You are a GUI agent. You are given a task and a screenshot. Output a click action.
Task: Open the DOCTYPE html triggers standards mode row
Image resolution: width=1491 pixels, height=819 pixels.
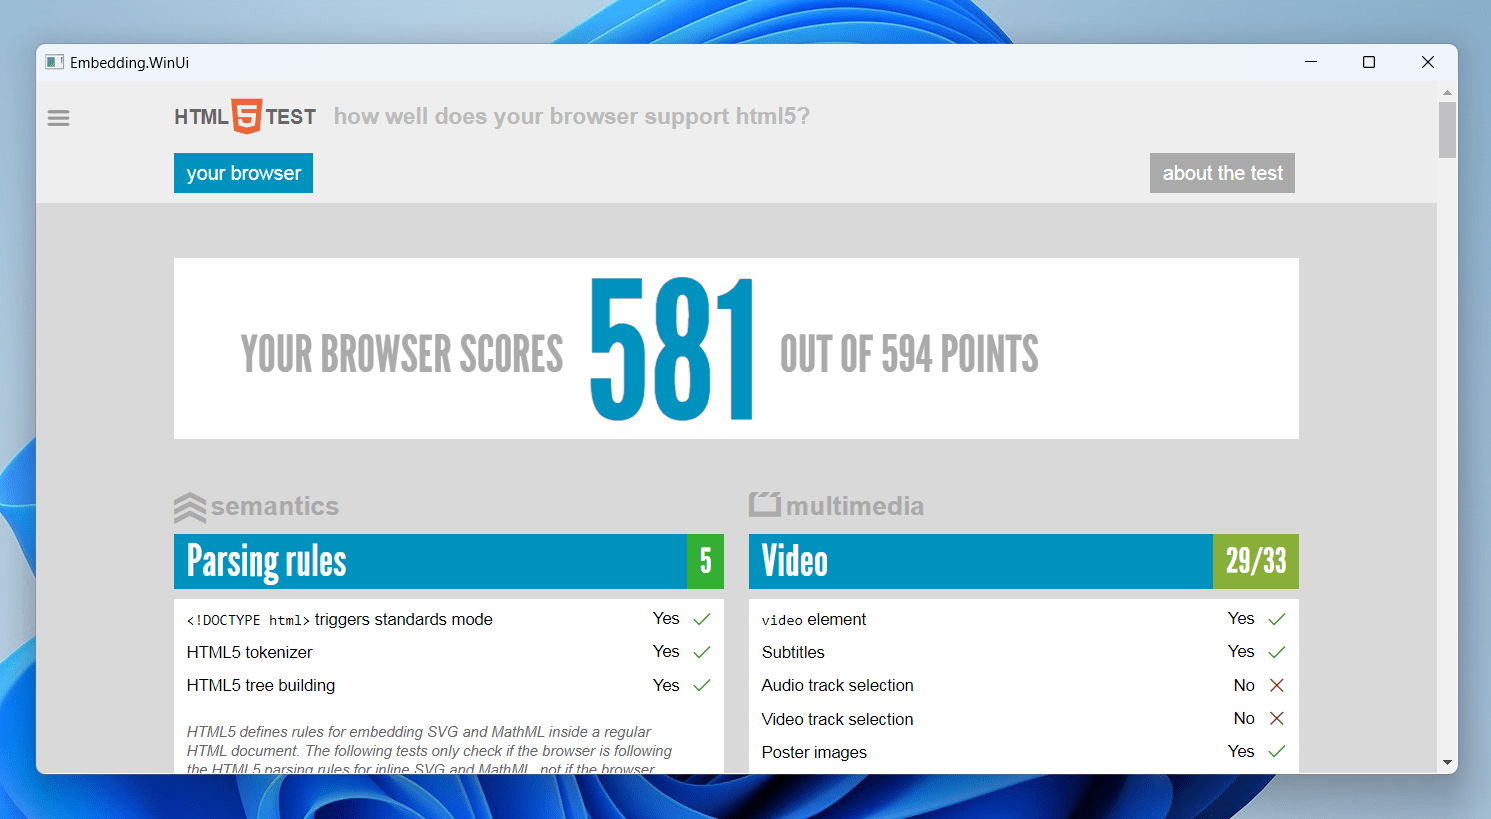pos(449,619)
